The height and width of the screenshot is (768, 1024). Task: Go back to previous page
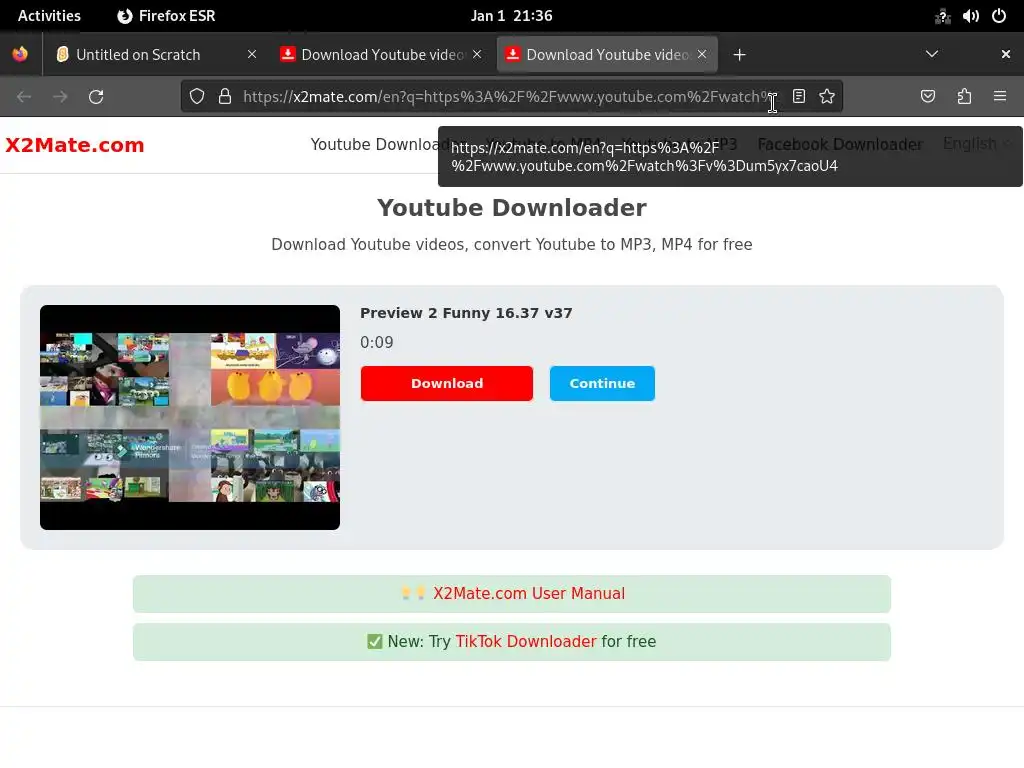[24, 97]
